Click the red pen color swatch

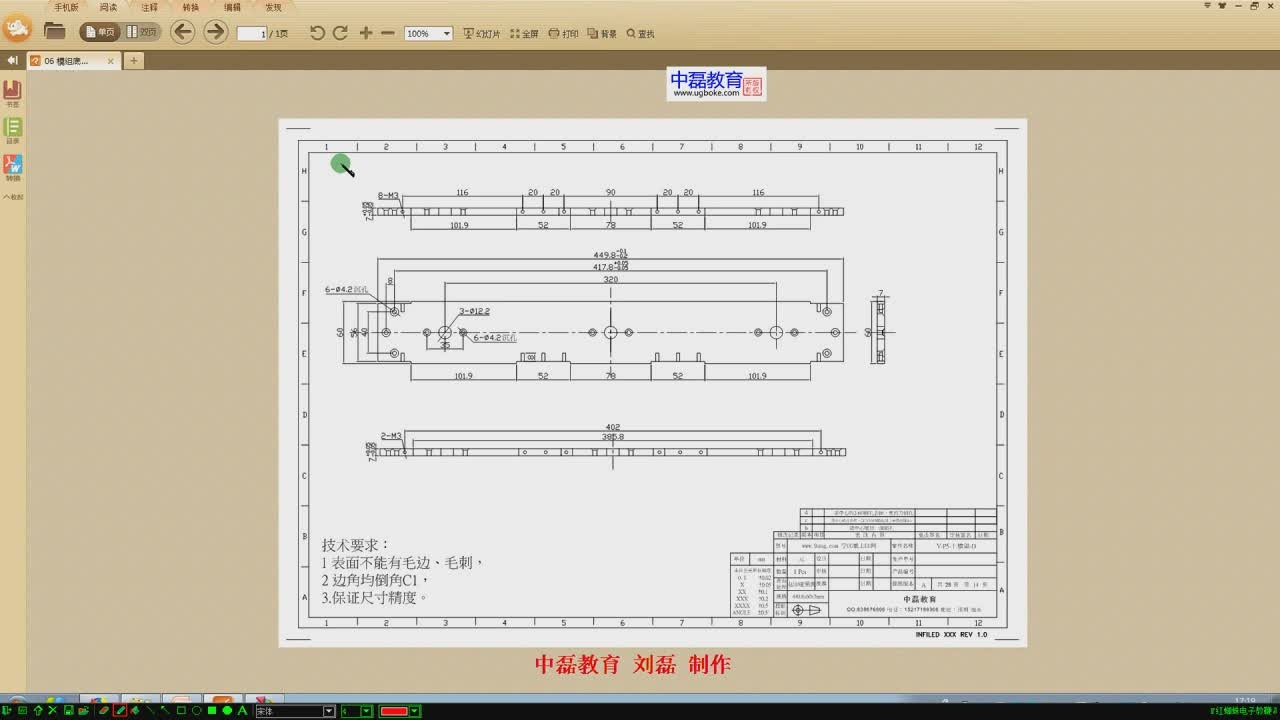coord(394,711)
